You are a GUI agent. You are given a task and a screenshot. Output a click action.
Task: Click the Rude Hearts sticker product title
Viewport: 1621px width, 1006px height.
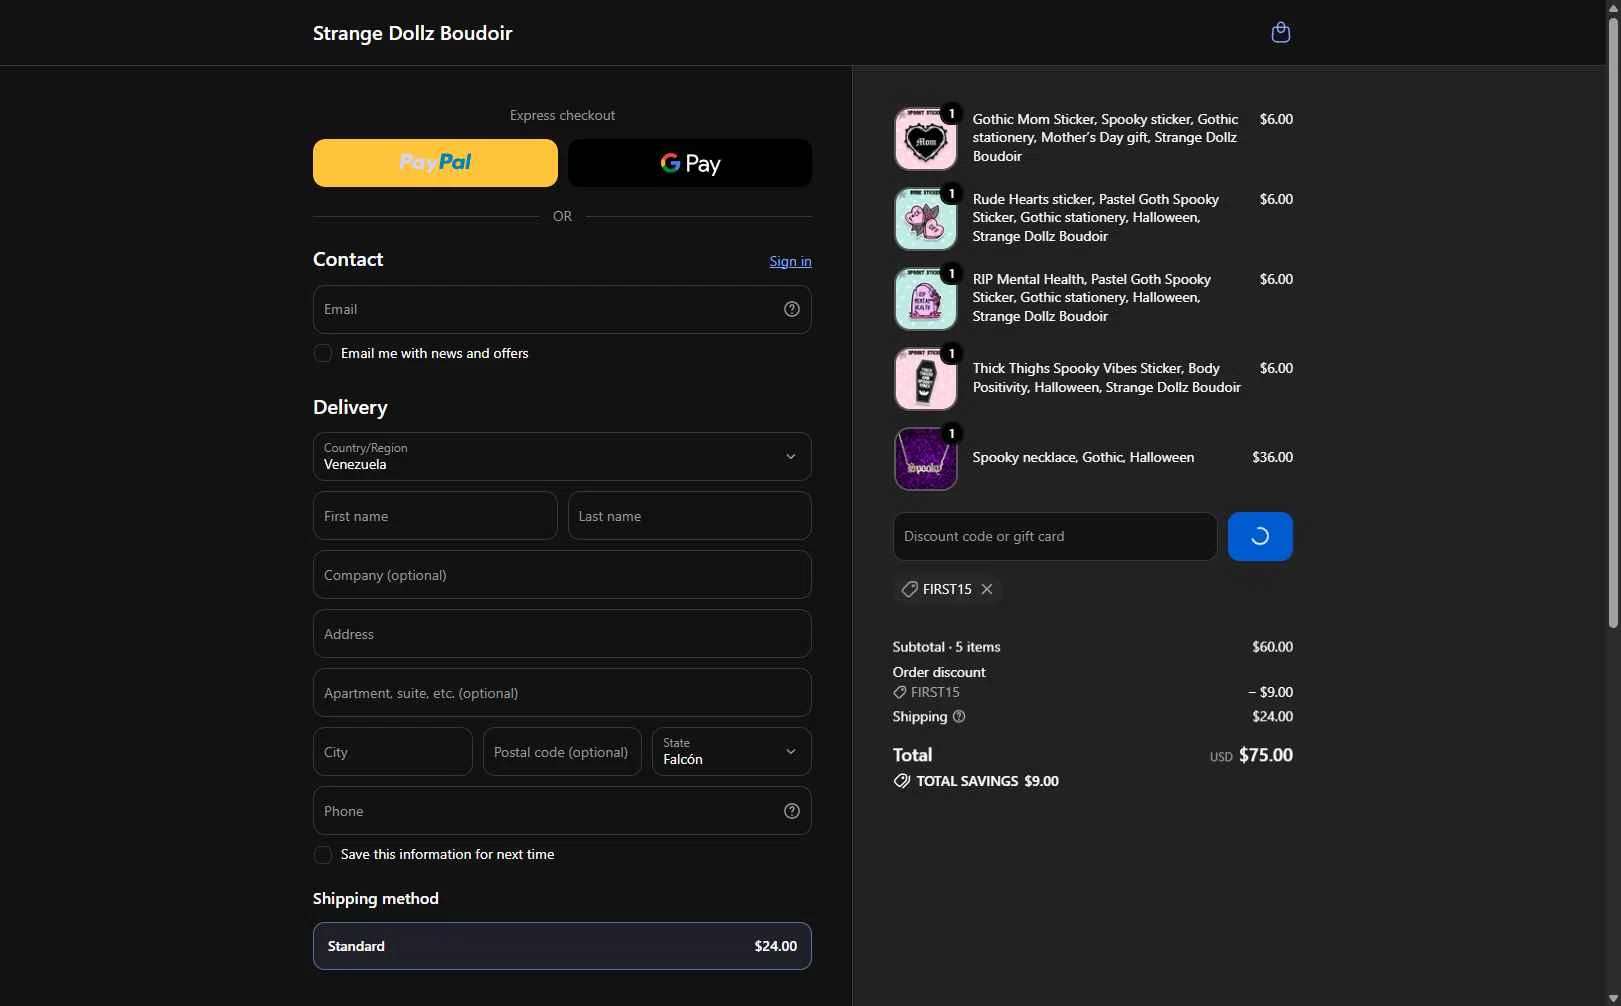coord(1096,218)
